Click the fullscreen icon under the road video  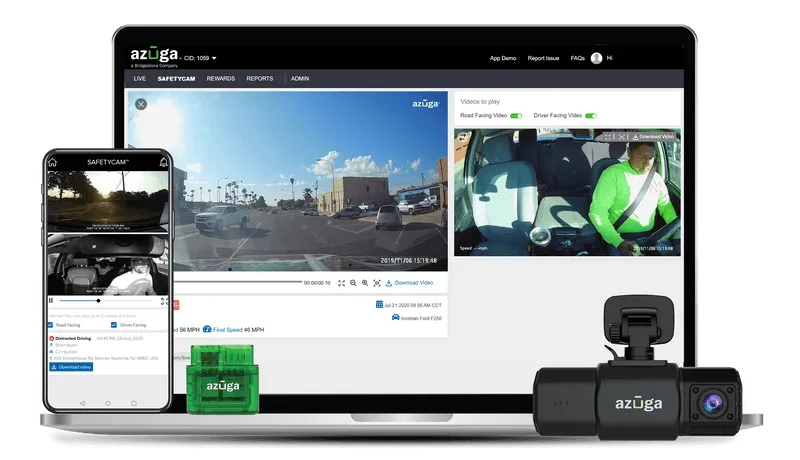[x=341, y=283]
